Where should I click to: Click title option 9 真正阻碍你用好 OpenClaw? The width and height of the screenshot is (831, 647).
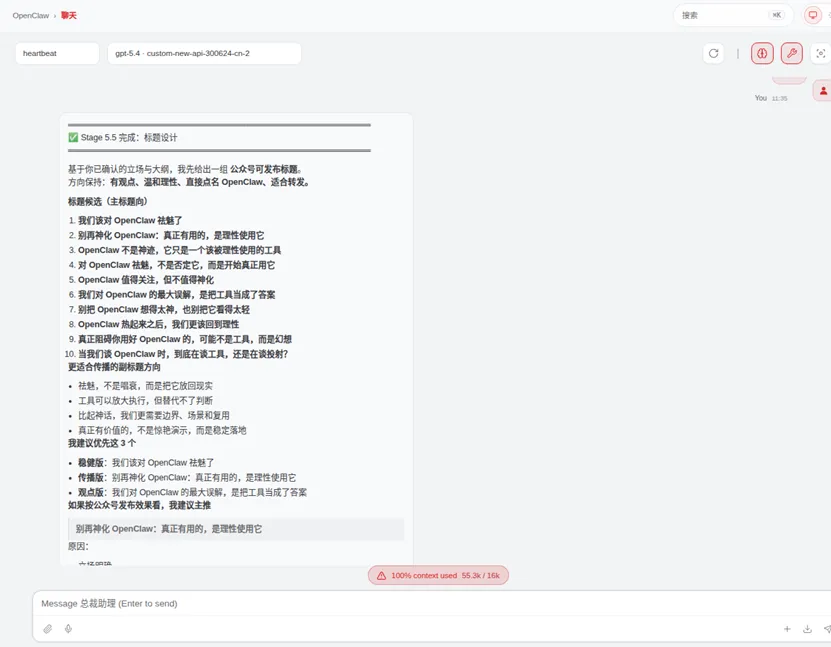point(184,339)
